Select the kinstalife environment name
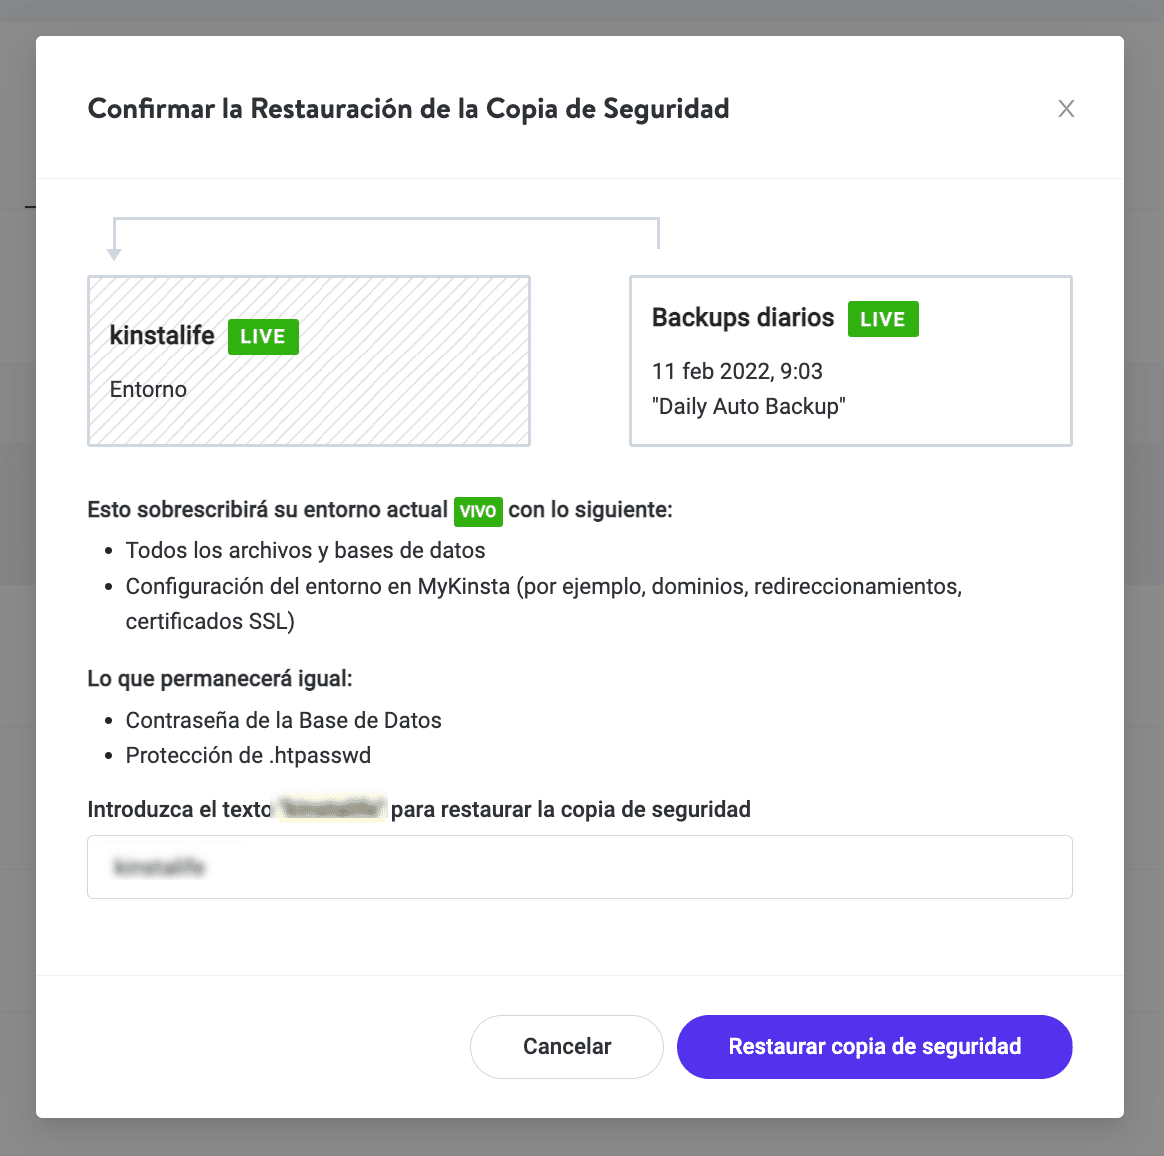Viewport: 1164px width, 1156px height. pos(162,336)
